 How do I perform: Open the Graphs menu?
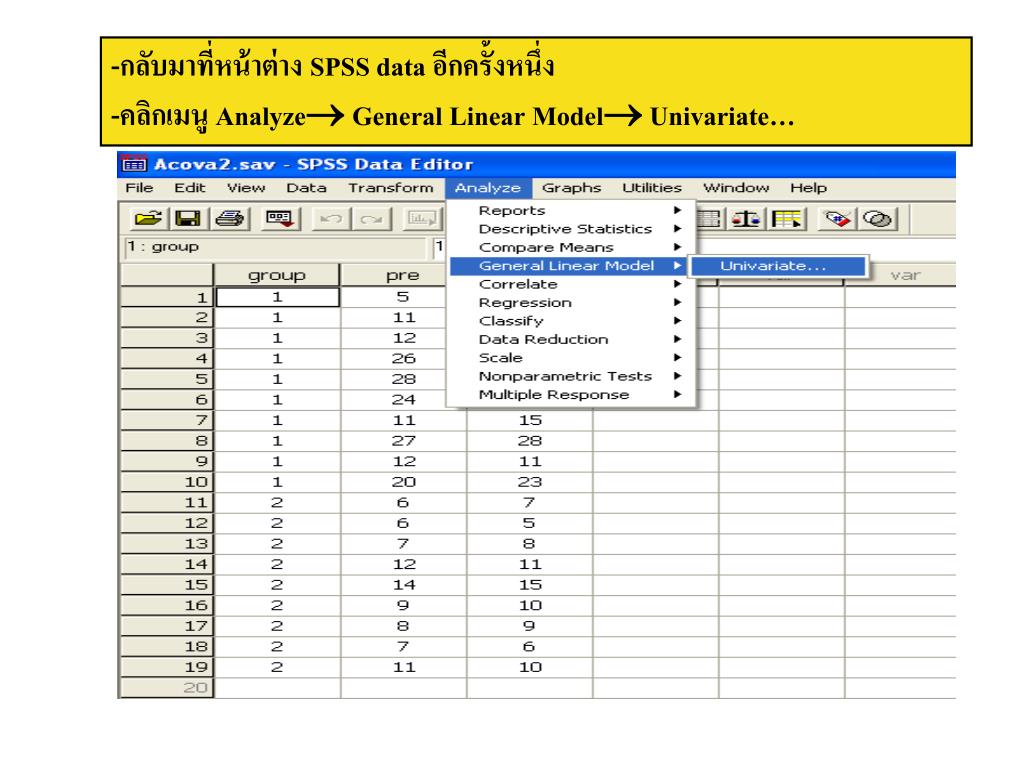click(571, 188)
